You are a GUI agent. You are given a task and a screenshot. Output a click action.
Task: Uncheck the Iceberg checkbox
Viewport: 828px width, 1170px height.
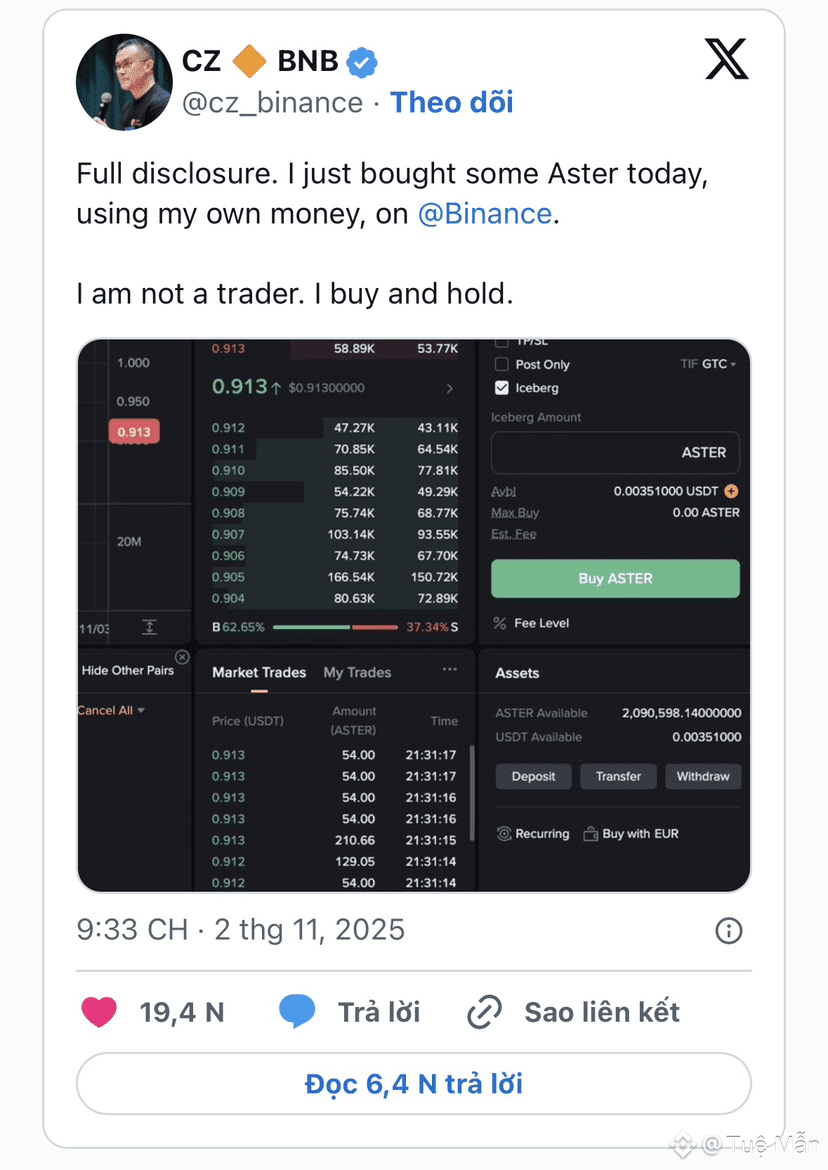point(502,388)
